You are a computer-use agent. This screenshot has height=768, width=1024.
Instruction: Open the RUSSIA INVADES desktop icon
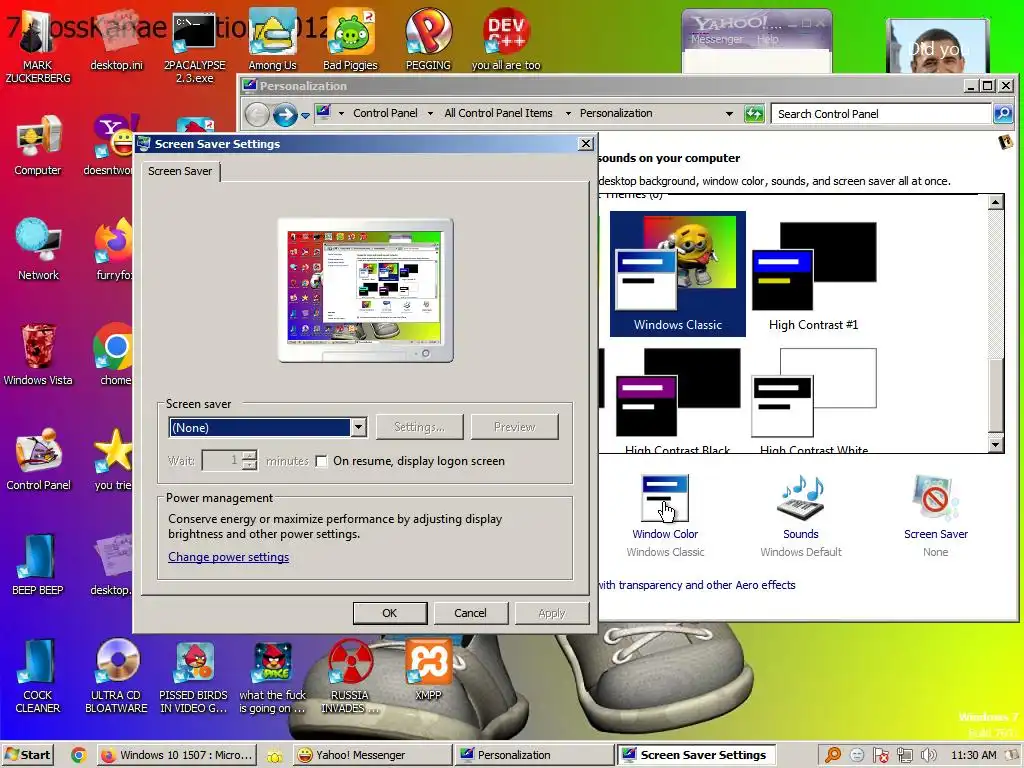[350, 676]
